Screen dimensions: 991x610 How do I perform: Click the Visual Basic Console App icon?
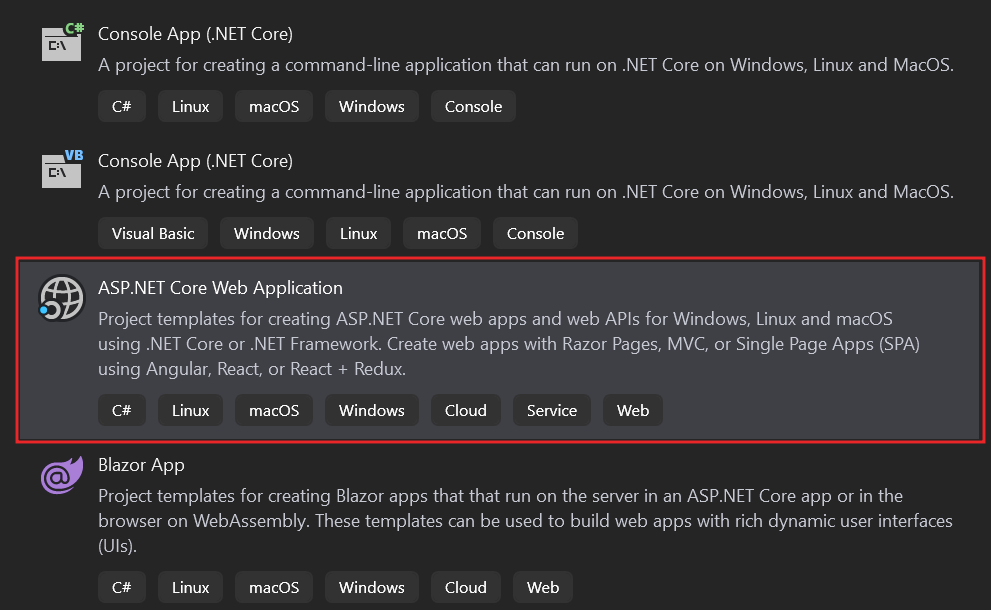pos(61,170)
